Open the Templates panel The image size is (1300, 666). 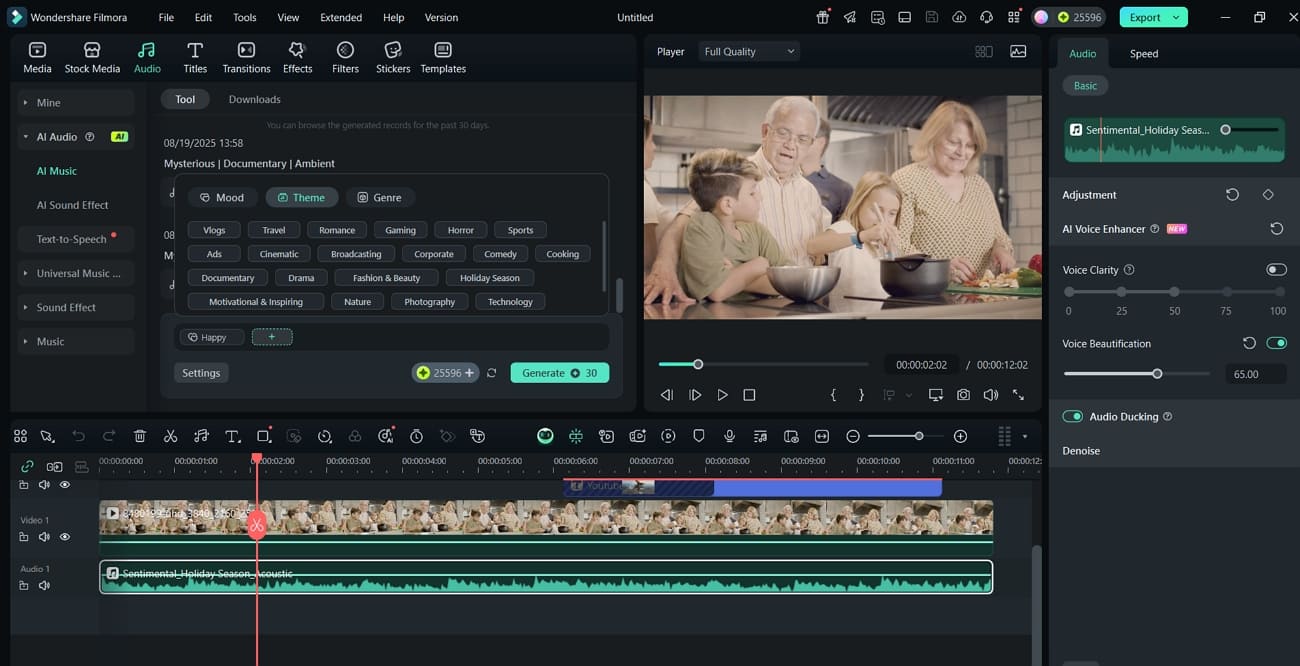pos(443,58)
